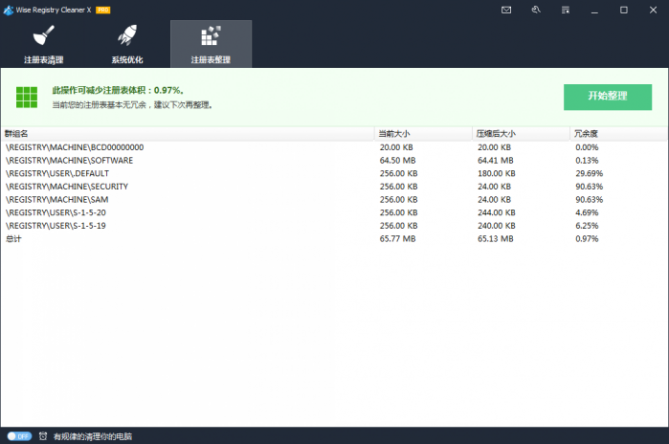
Task: Select row \REGISTRY\MACHINE\BCD00000000
Action: pyautogui.click(x=334, y=147)
